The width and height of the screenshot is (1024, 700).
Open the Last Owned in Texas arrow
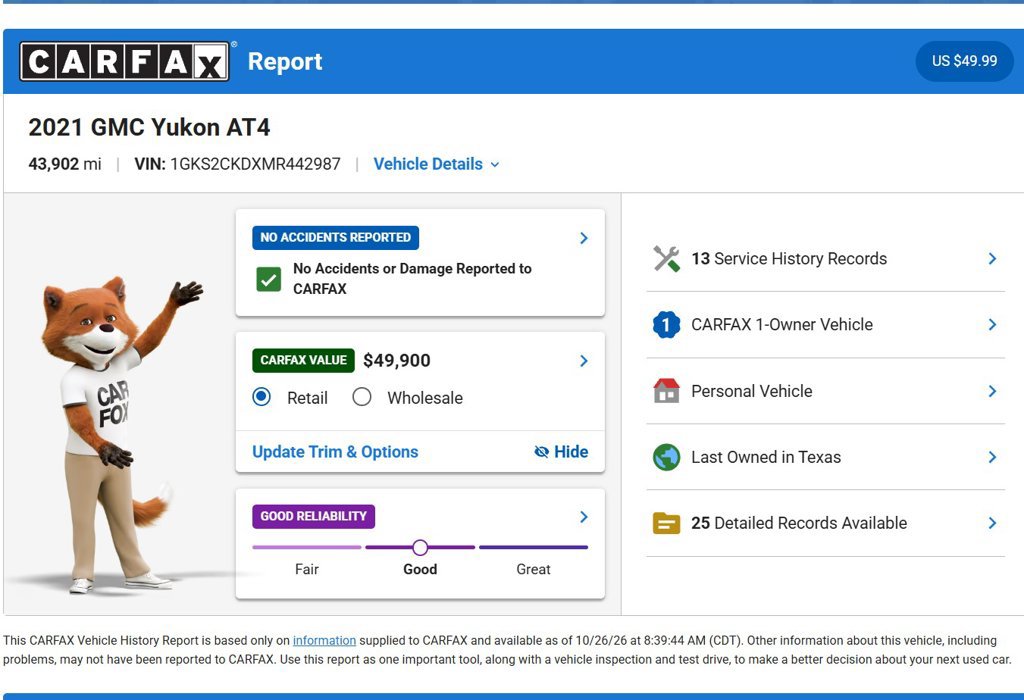point(992,457)
